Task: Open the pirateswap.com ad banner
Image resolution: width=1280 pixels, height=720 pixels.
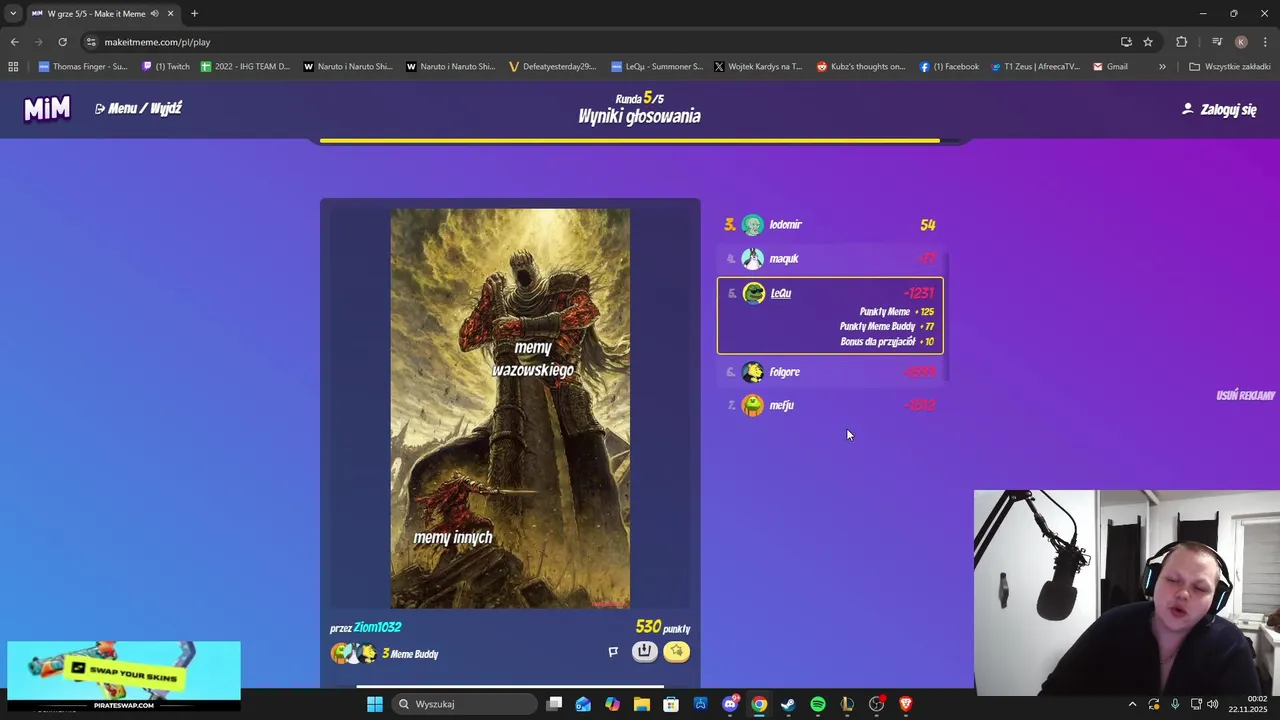Action: click(x=124, y=676)
